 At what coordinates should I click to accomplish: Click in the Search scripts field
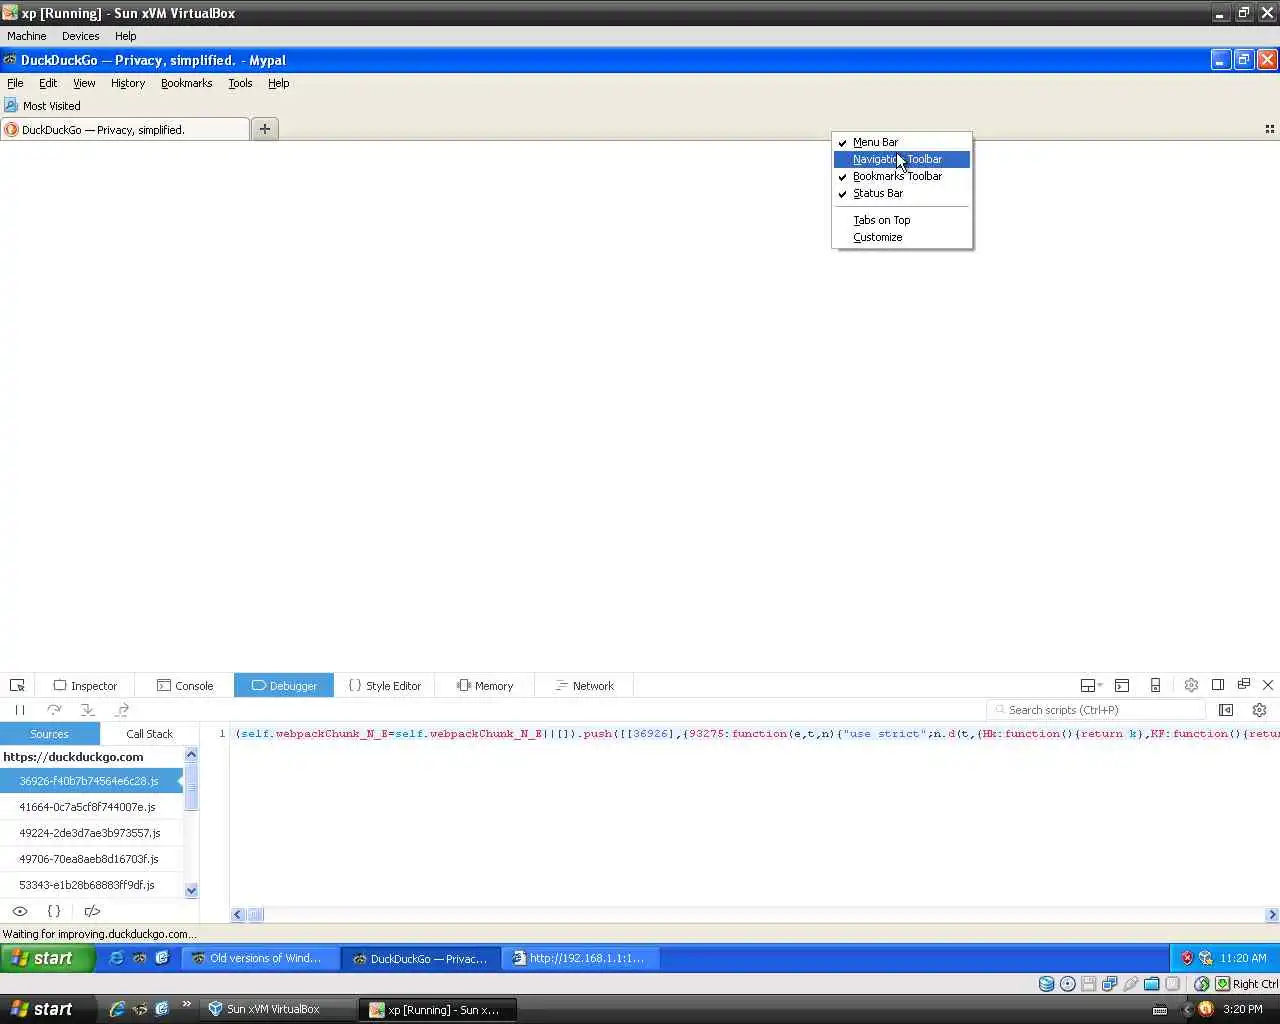1096,710
